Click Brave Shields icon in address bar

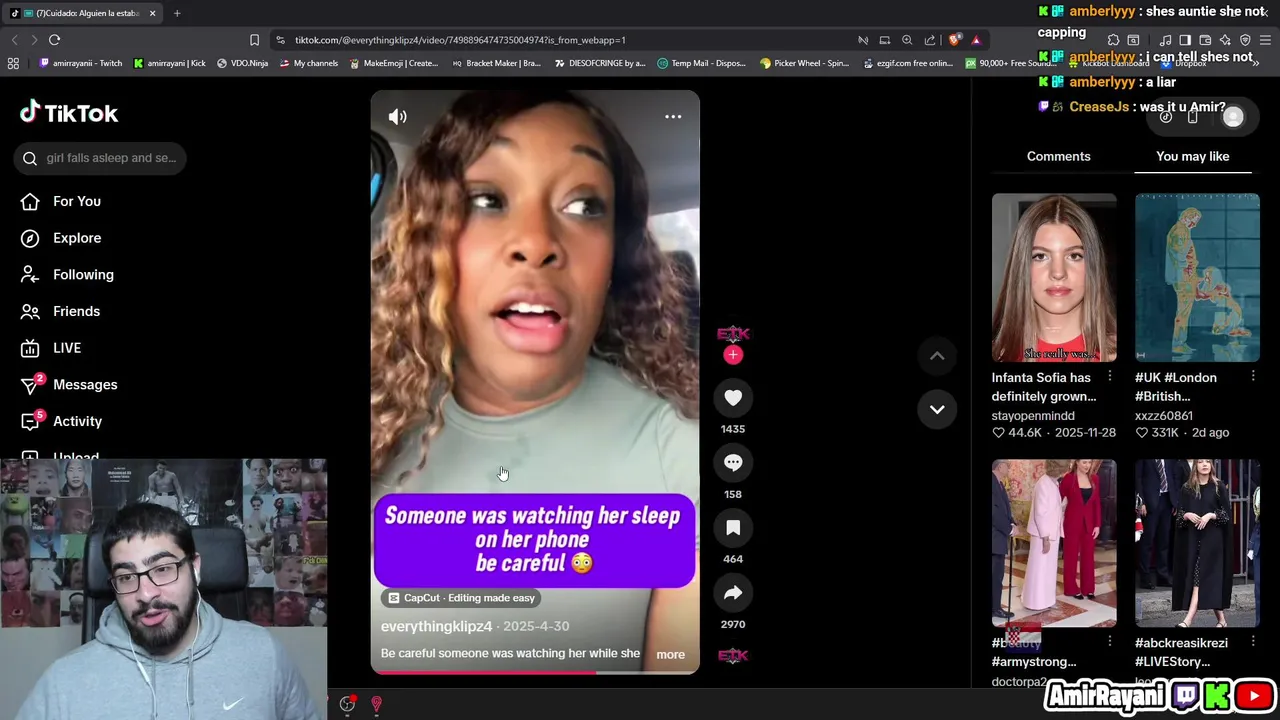[x=955, y=40]
